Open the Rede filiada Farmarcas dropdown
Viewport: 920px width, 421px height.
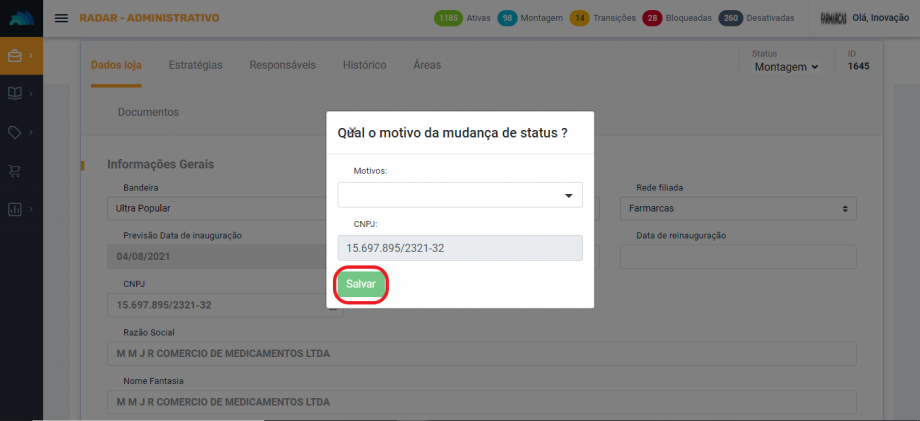(x=737, y=209)
